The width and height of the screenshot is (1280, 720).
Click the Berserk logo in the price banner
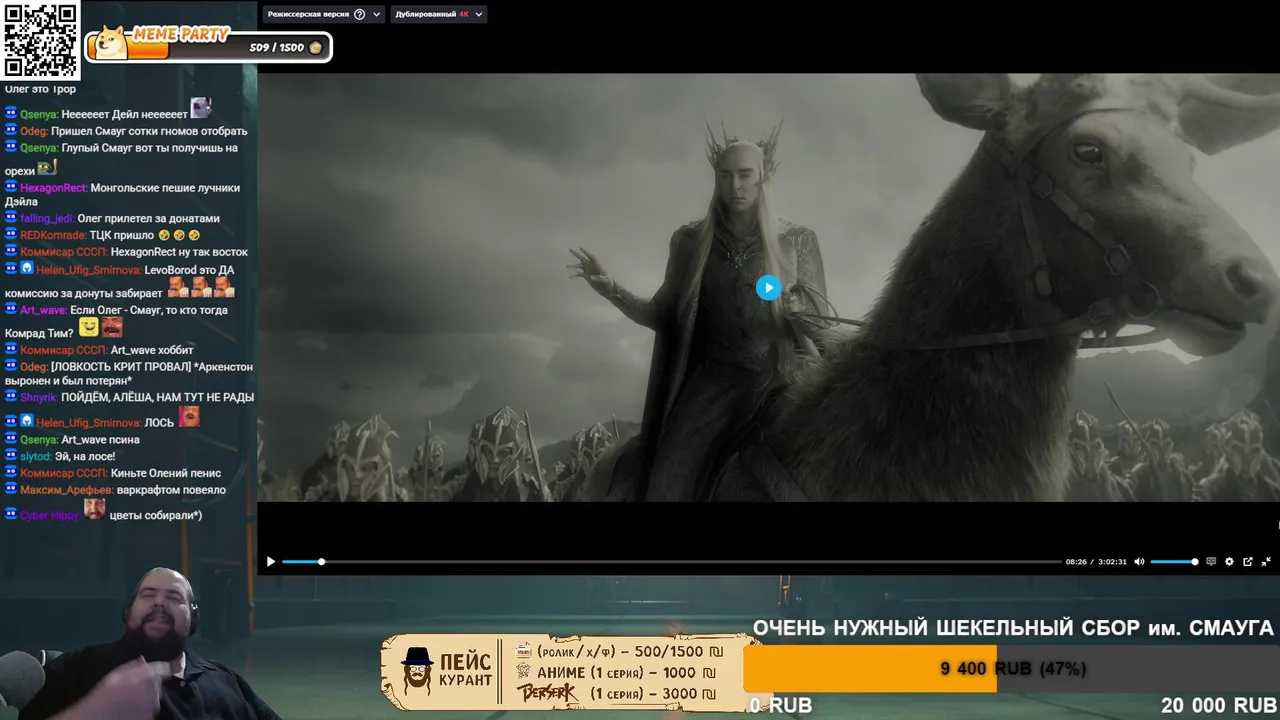coord(547,692)
